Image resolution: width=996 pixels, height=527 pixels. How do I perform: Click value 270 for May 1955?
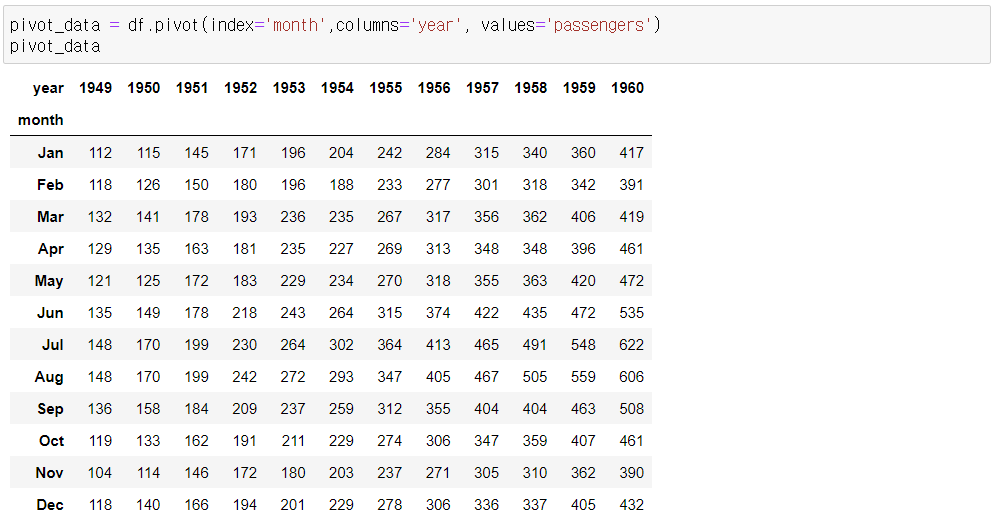click(x=389, y=281)
